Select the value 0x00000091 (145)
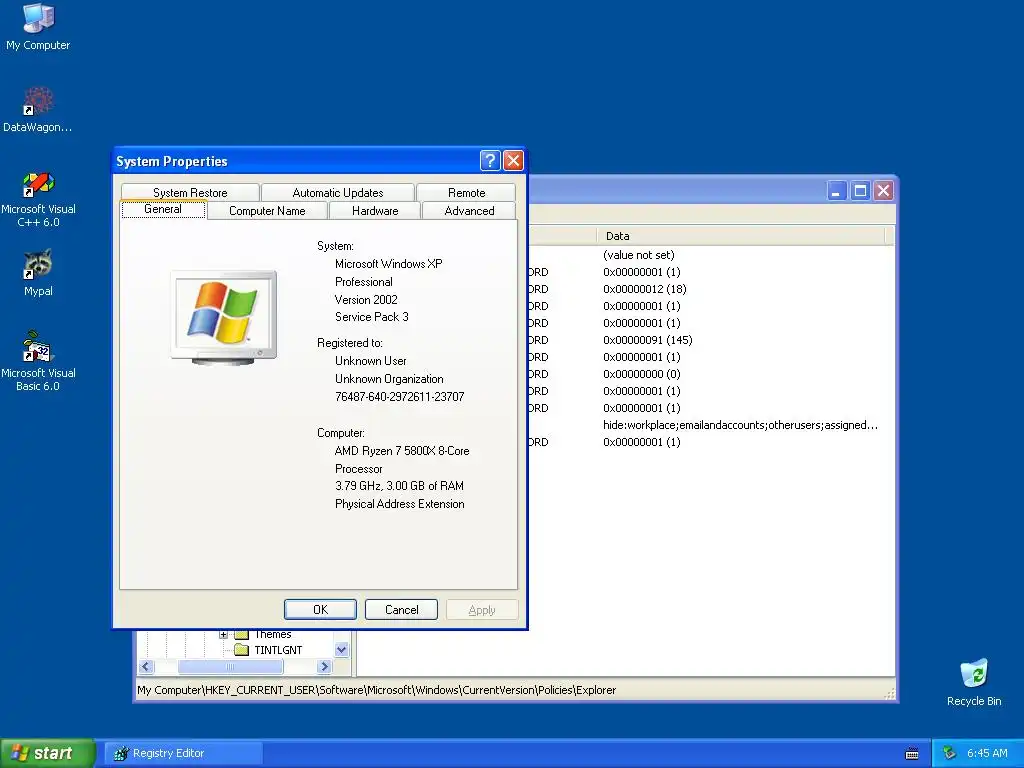Viewport: 1024px width, 768px height. 648,340
